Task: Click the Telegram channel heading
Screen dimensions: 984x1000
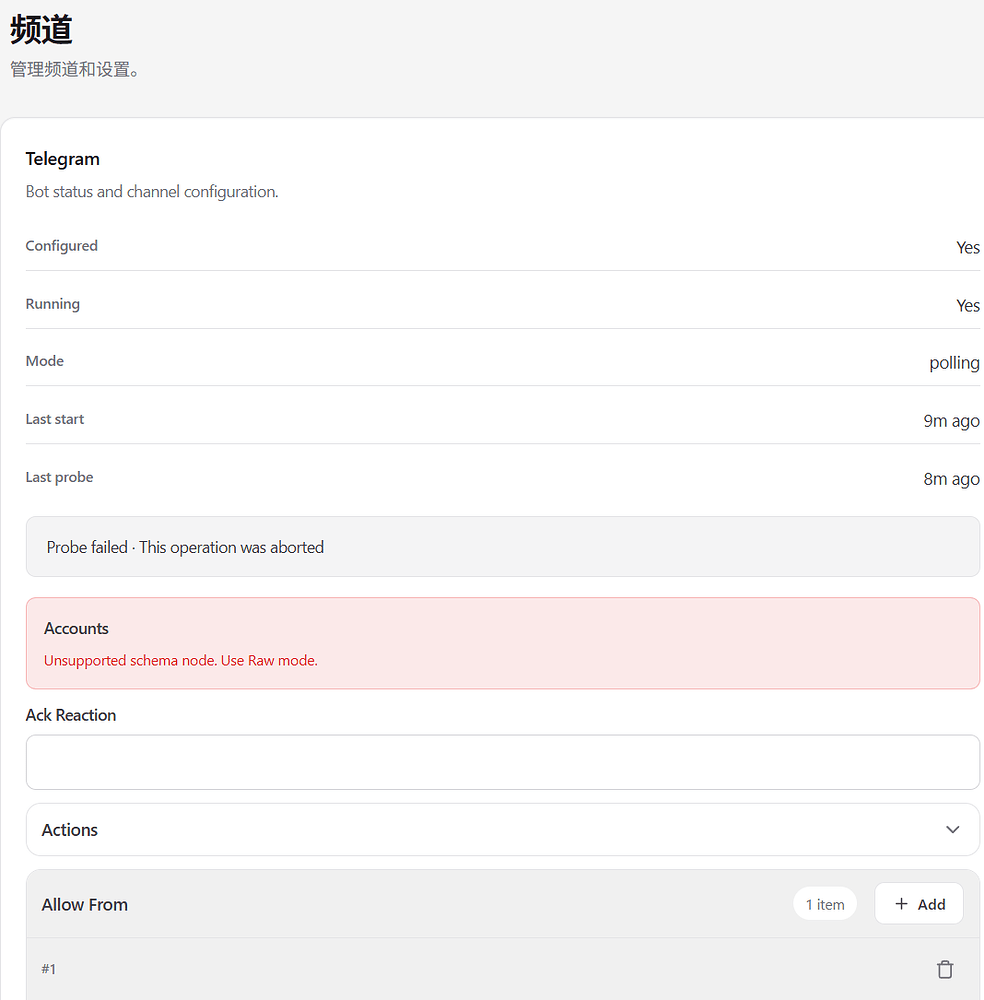Action: (x=62, y=159)
